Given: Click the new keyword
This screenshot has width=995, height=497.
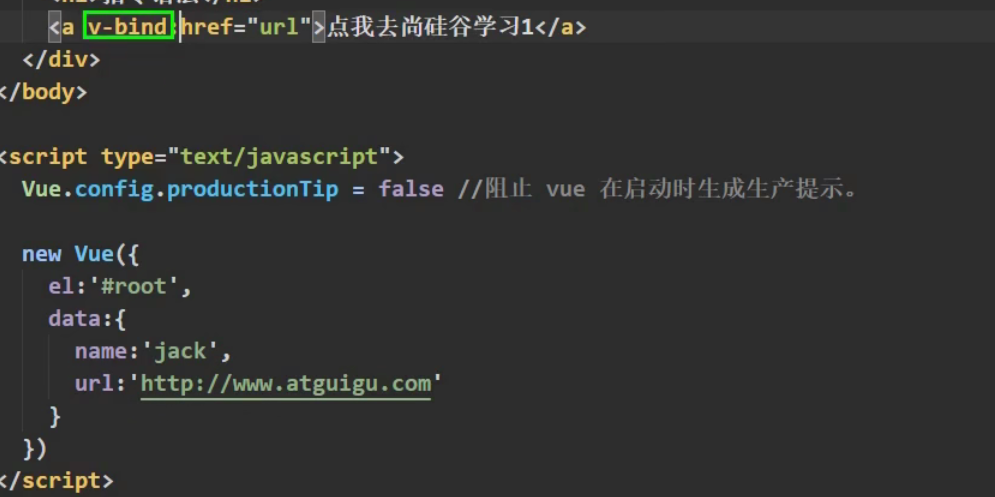Looking at the screenshot, I should [x=41, y=254].
